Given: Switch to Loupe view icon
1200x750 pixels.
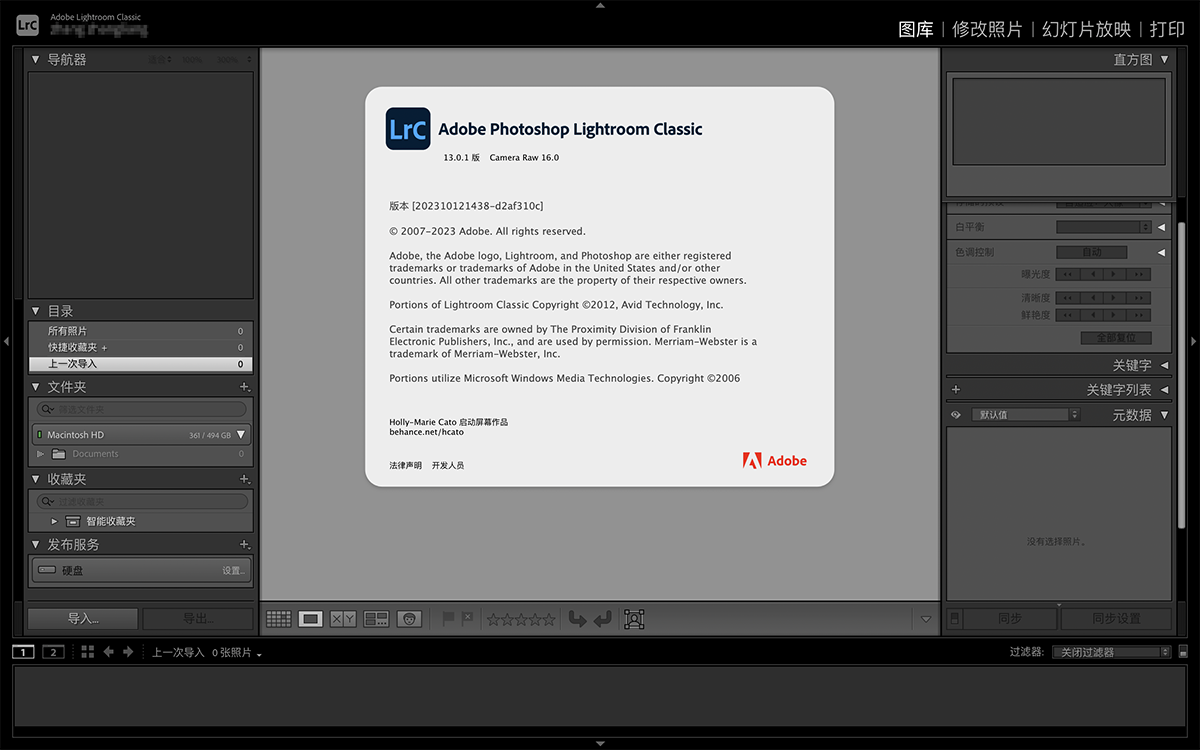Looking at the screenshot, I should pyautogui.click(x=311, y=619).
